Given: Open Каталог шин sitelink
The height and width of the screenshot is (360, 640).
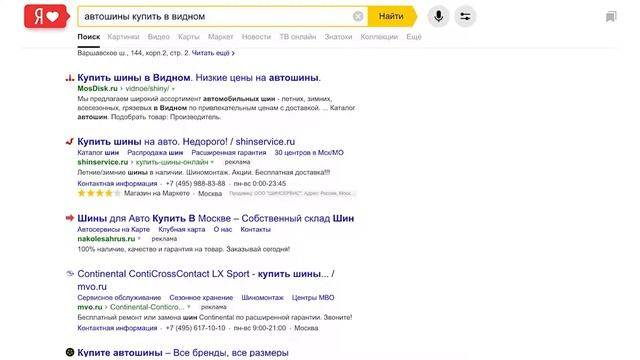Looking at the screenshot, I should click(98, 153).
